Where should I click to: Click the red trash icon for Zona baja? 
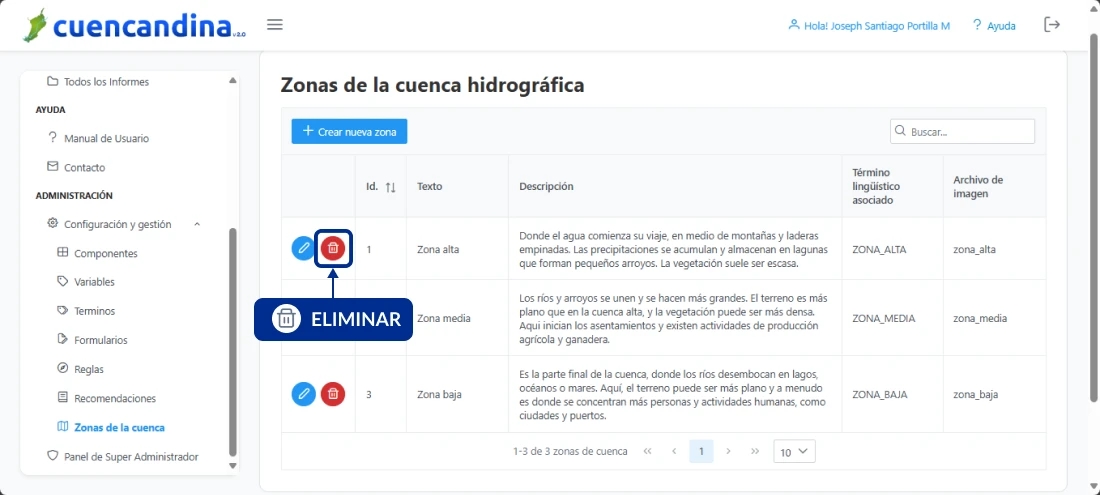[x=333, y=394]
